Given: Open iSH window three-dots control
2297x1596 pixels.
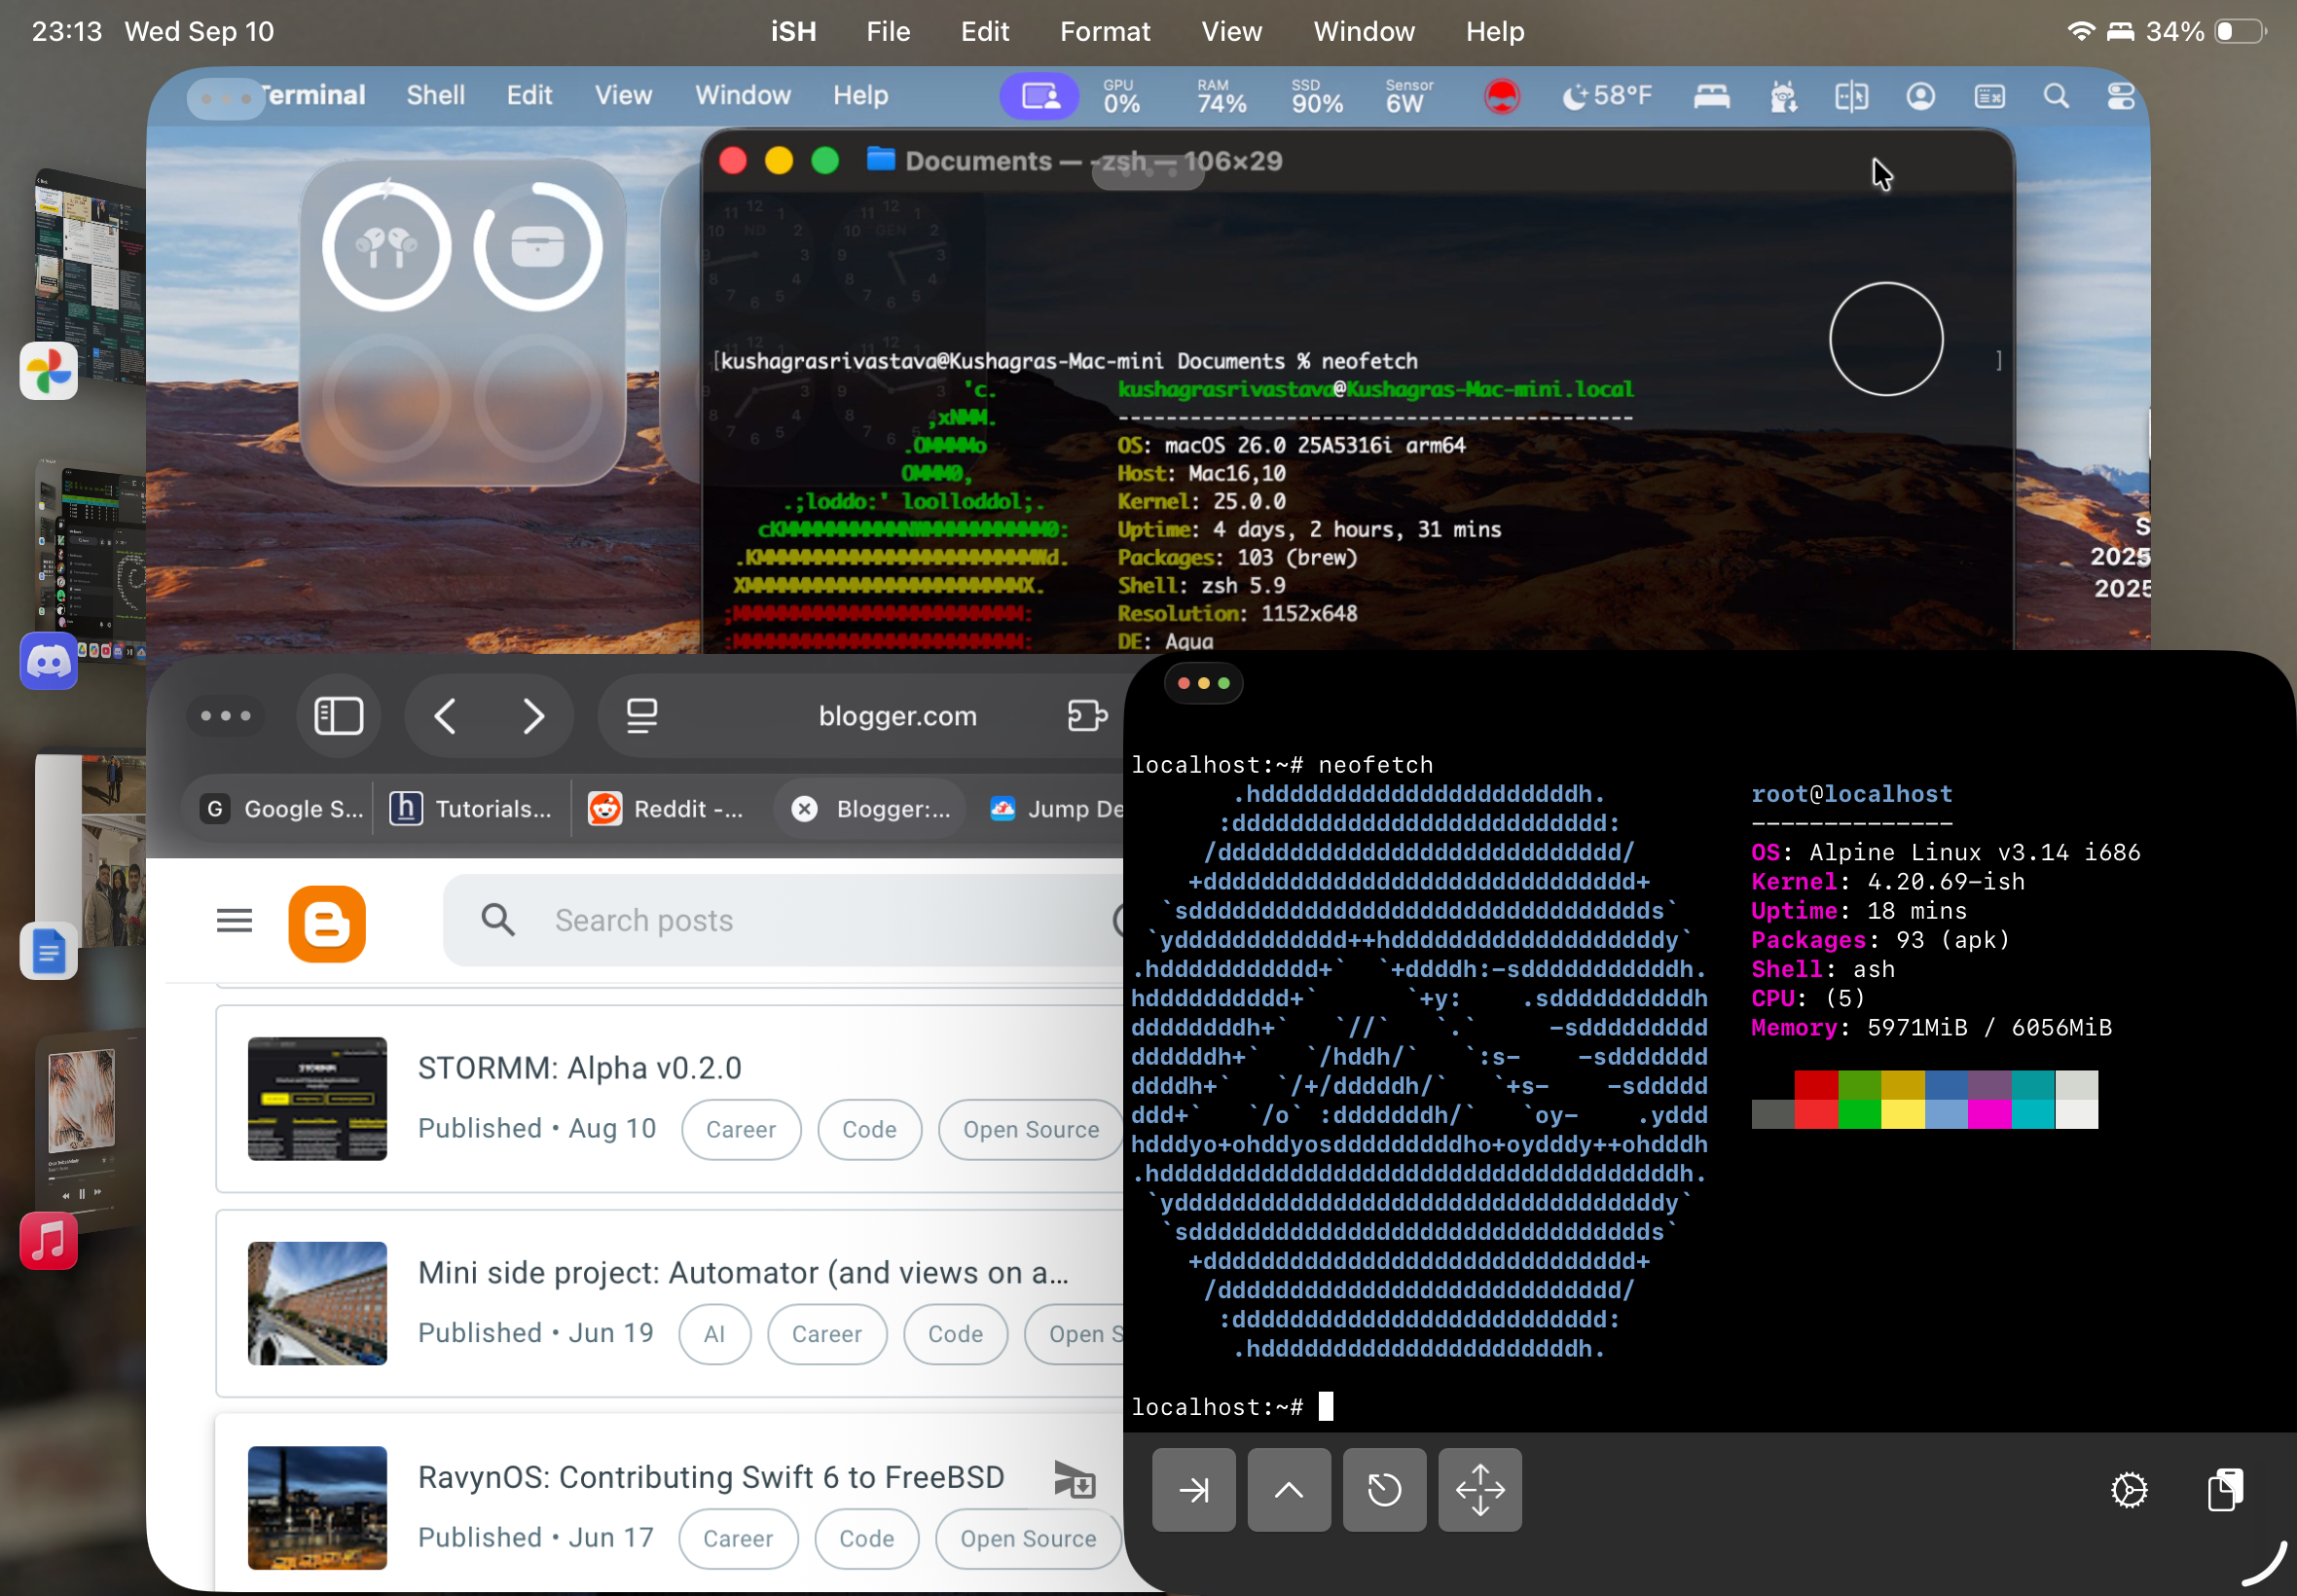Looking at the screenshot, I should tap(1202, 683).
